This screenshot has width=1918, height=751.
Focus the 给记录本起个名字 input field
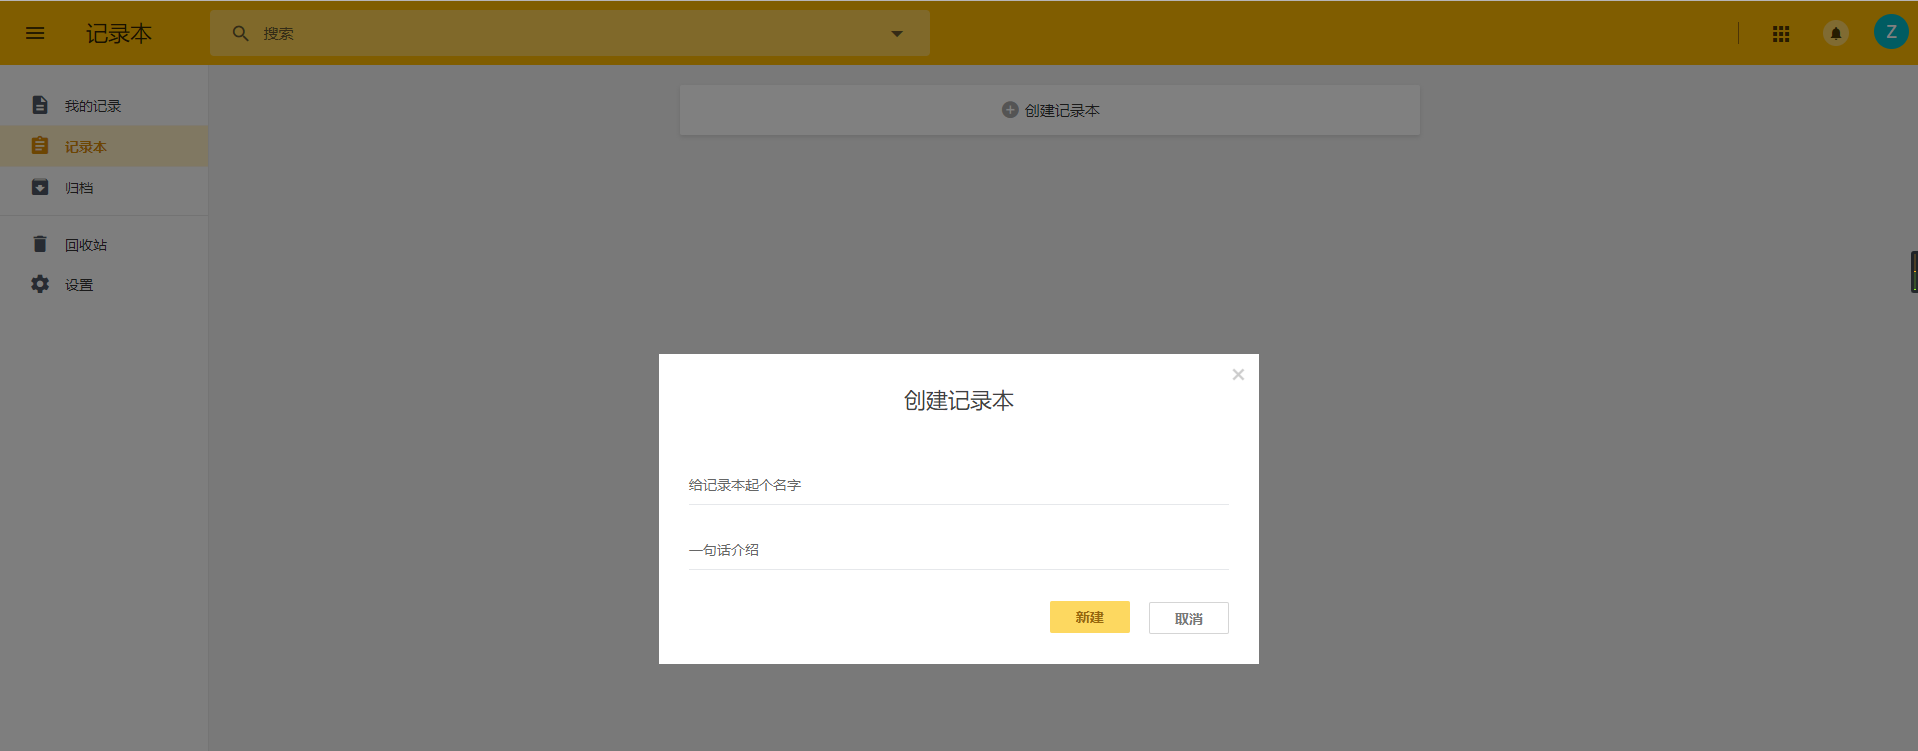click(958, 485)
